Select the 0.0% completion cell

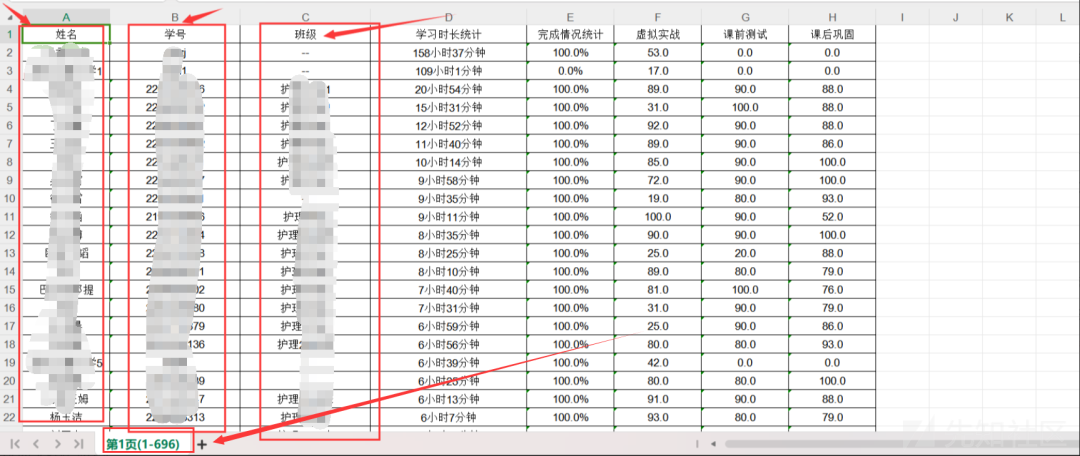tap(570, 71)
